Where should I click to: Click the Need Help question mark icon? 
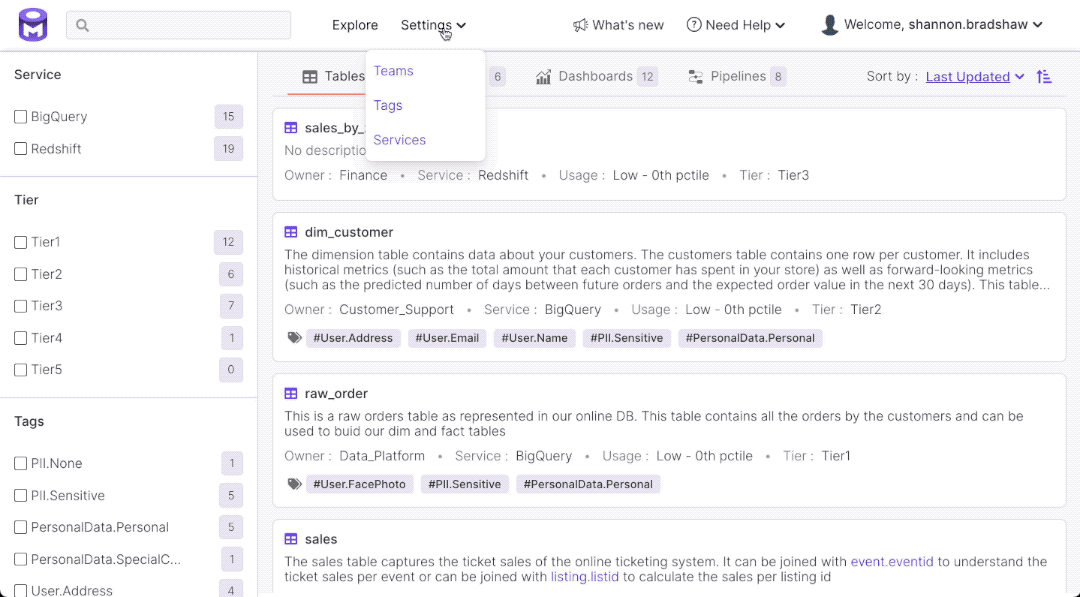click(x=694, y=25)
